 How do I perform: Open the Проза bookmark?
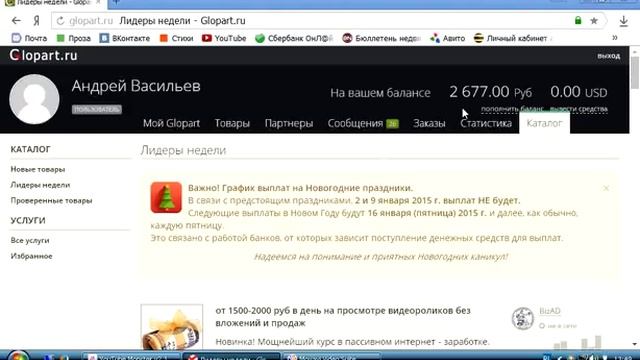[x=73, y=38]
